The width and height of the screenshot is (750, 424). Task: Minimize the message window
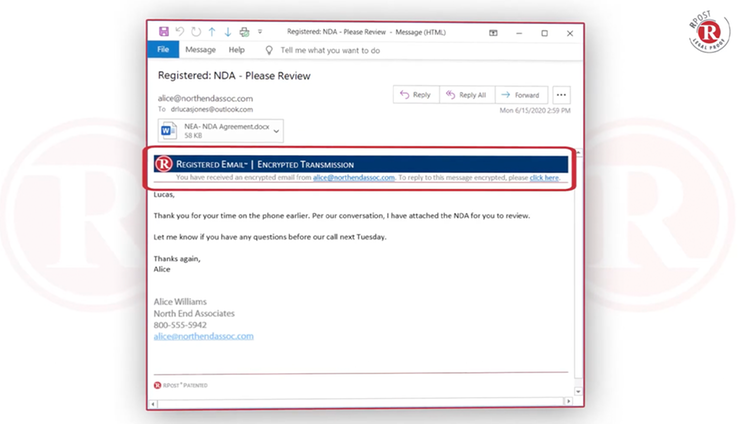(519, 33)
